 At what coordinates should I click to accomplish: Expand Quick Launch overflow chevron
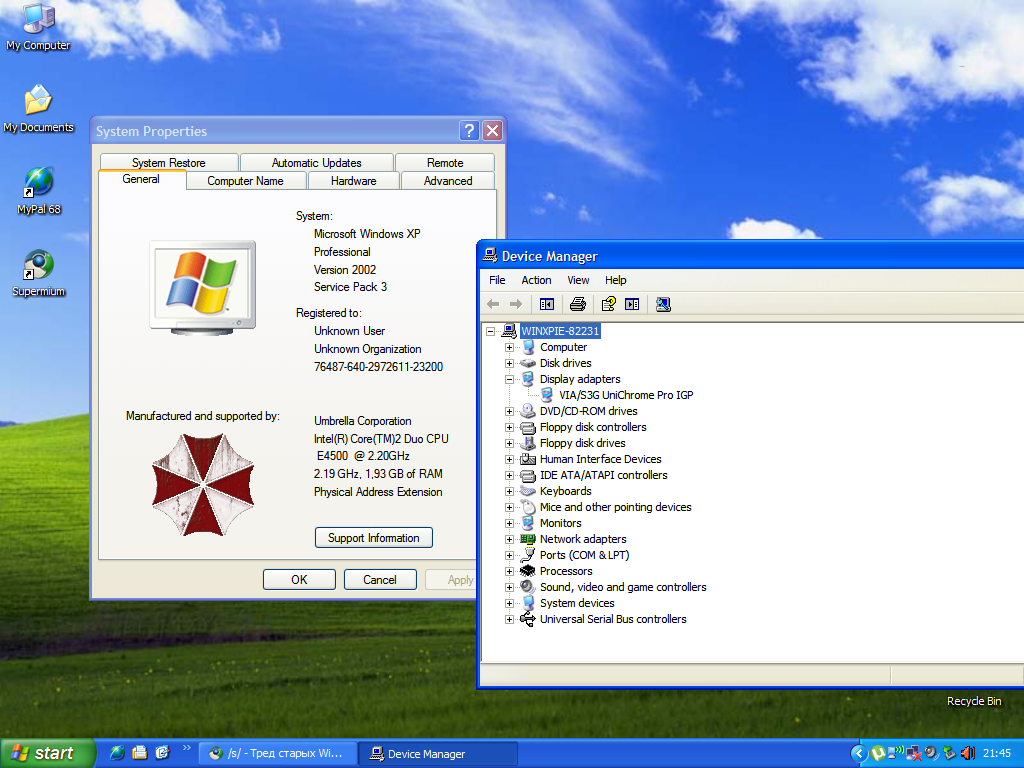pyautogui.click(x=187, y=748)
